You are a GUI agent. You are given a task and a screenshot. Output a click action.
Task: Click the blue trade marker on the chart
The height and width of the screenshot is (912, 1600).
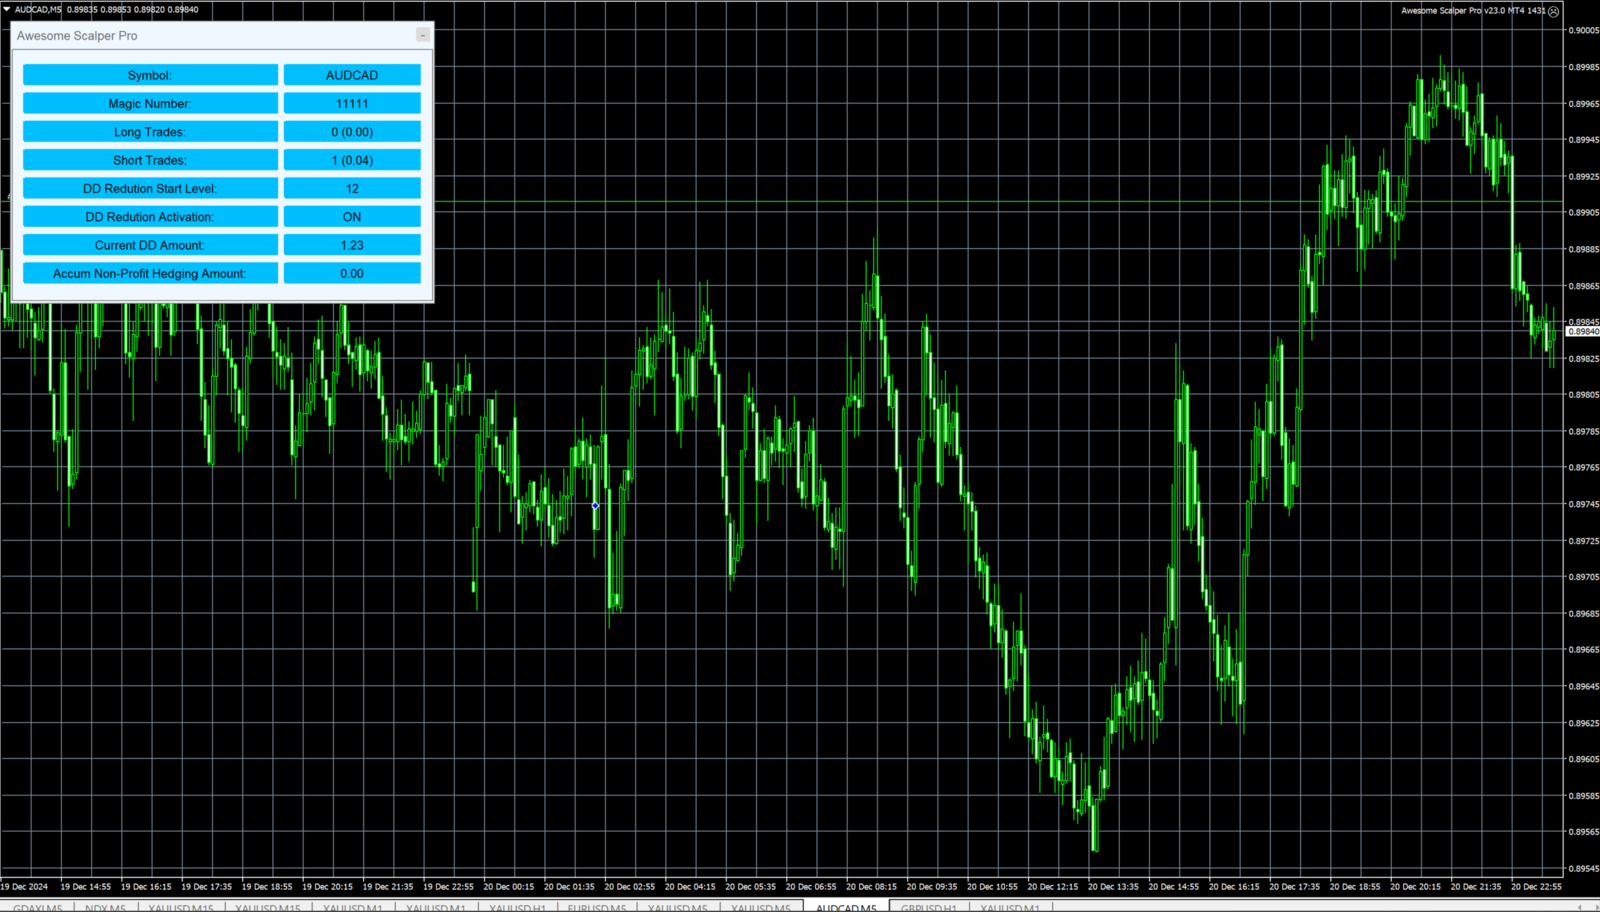595,506
